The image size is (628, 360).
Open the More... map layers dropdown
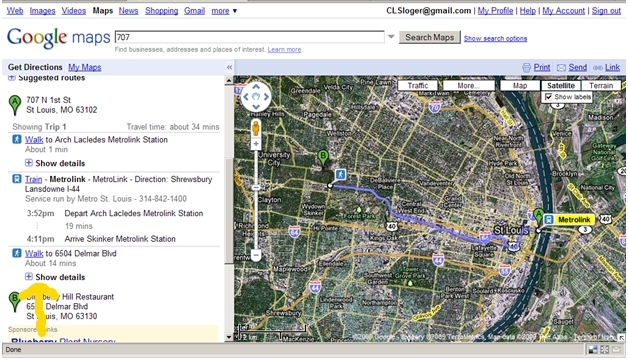point(468,85)
